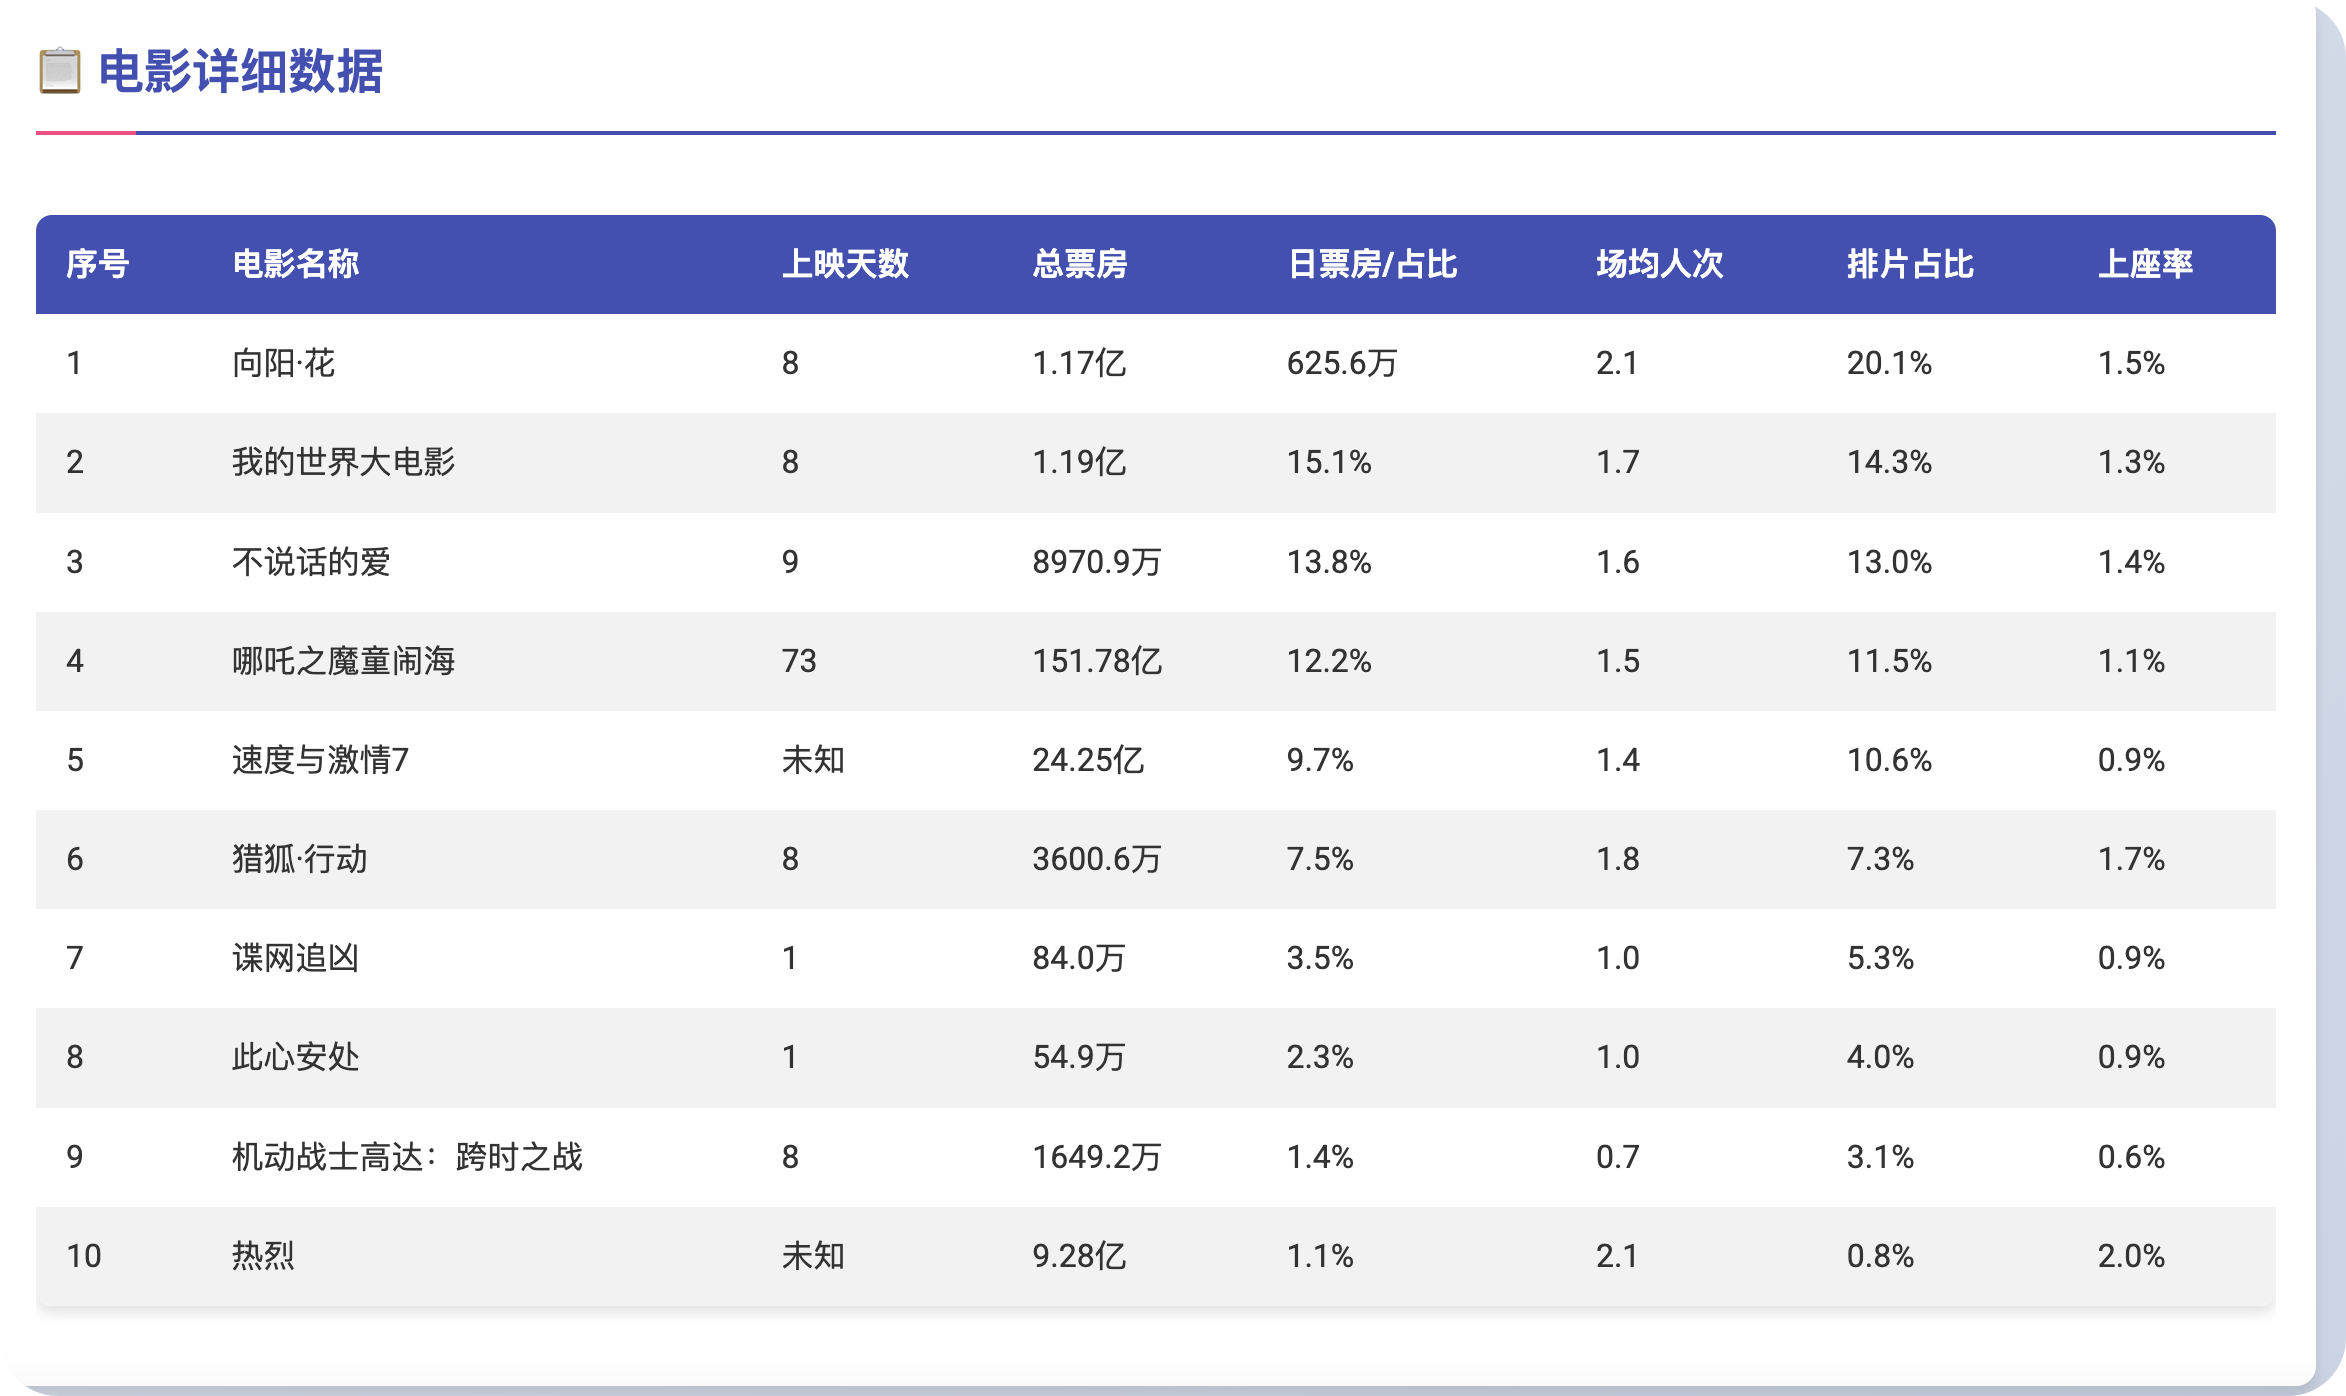Screen dimensions: 2346x1396
Task: Click the movie name 向阳·花
Action: [x=283, y=363]
